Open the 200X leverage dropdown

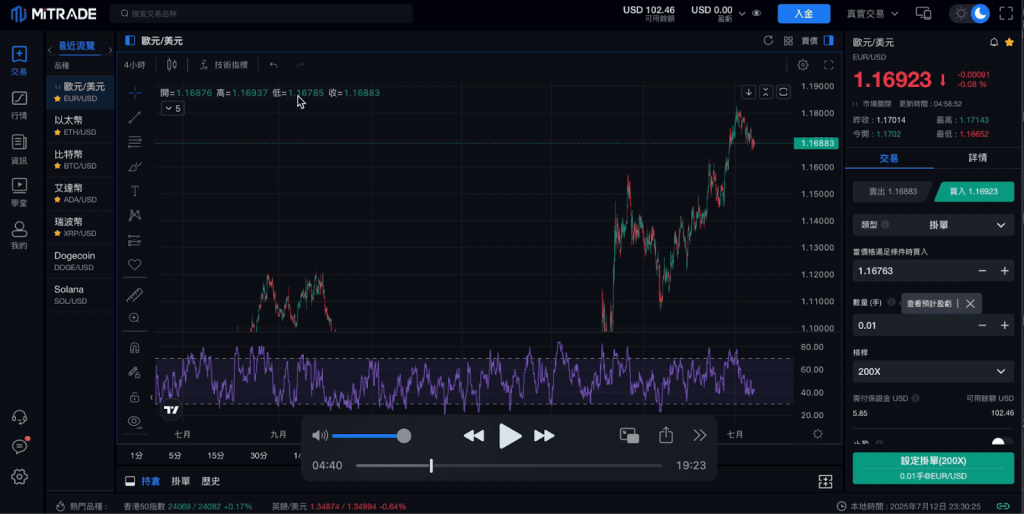coord(933,371)
